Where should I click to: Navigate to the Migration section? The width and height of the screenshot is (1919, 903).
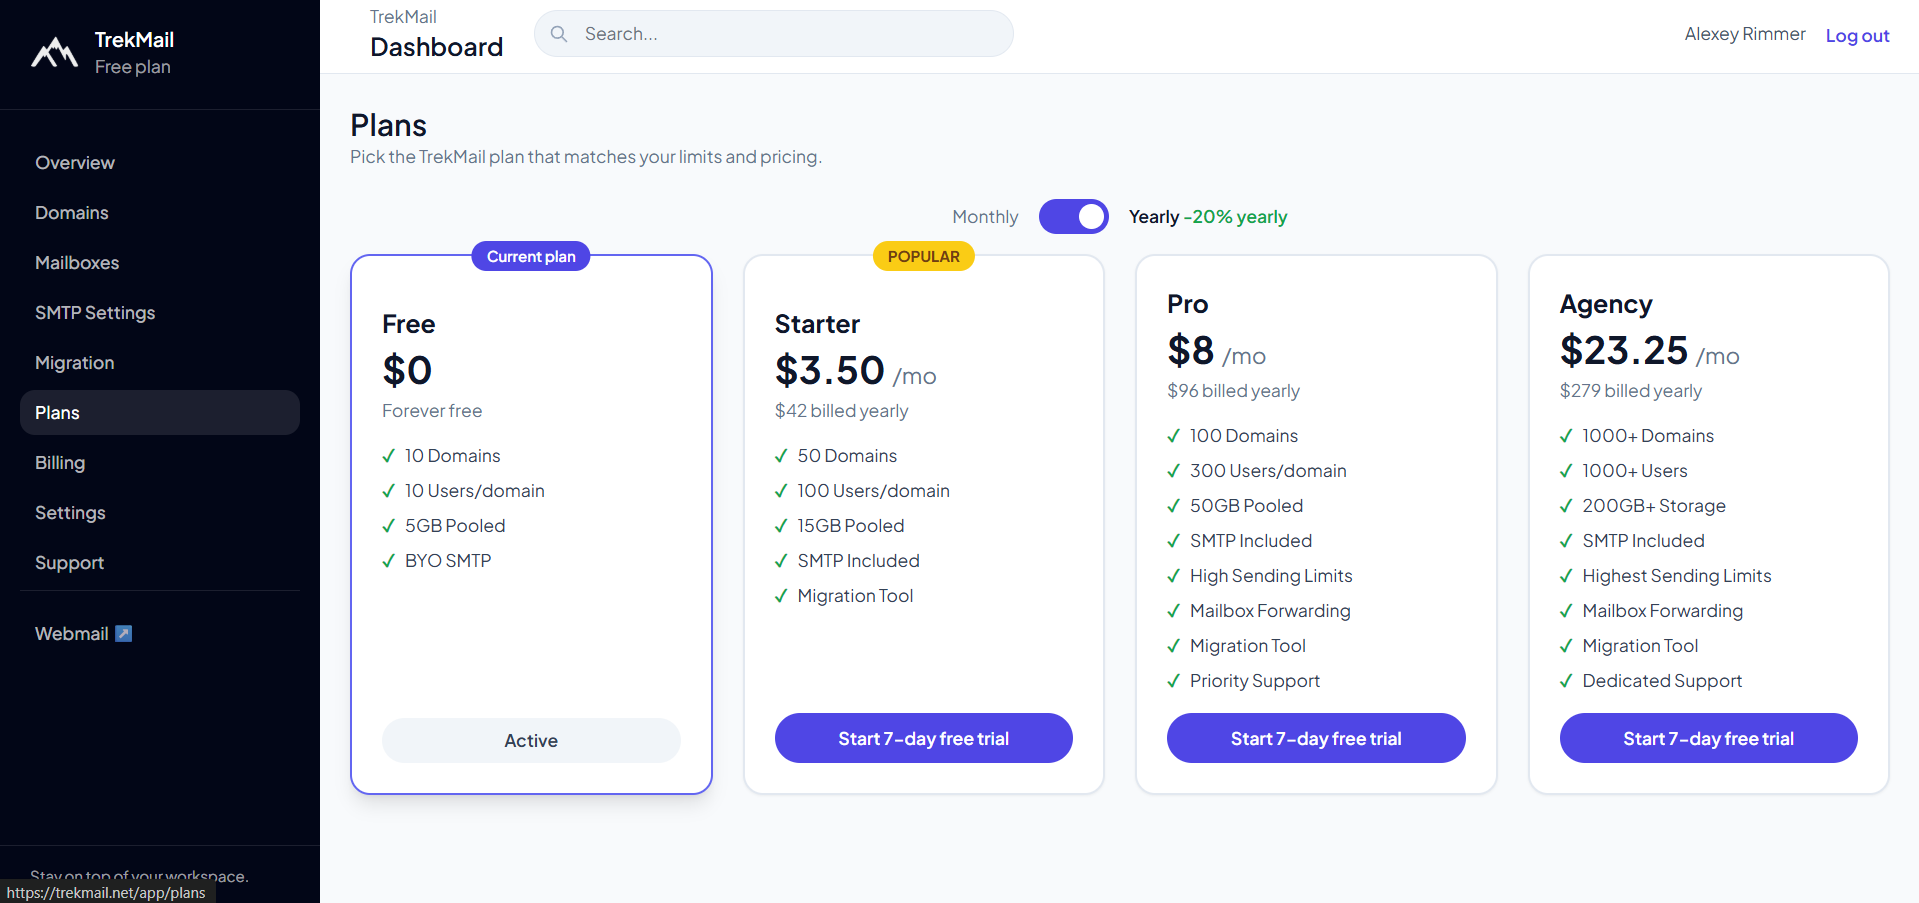coord(75,363)
